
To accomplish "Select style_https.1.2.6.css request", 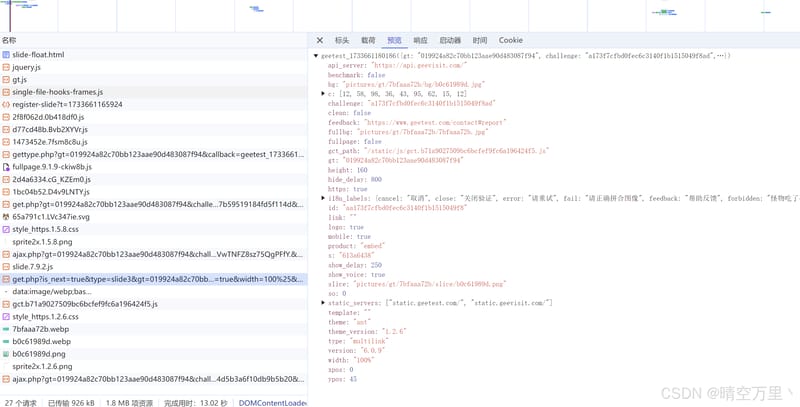I will pos(154,317).
